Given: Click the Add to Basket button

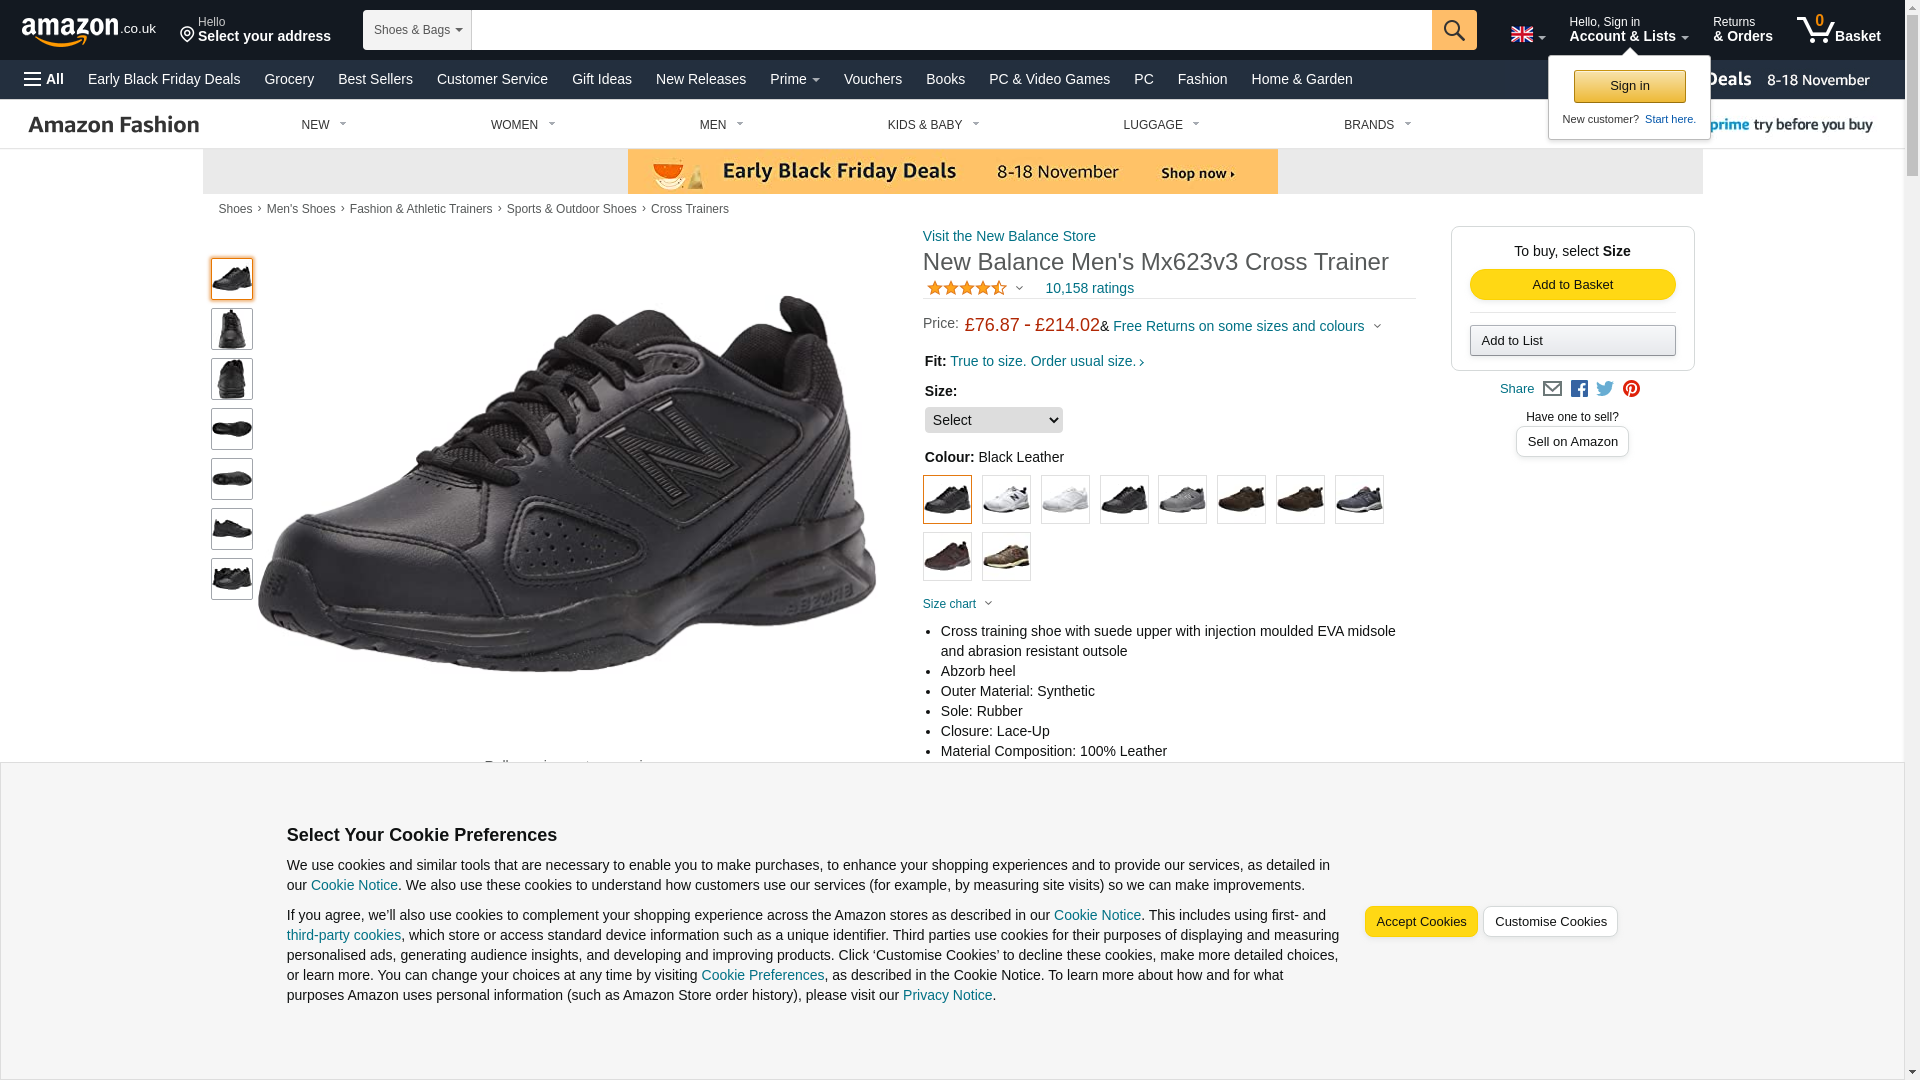Looking at the screenshot, I should pyautogui.click(x=1572, y=285).
